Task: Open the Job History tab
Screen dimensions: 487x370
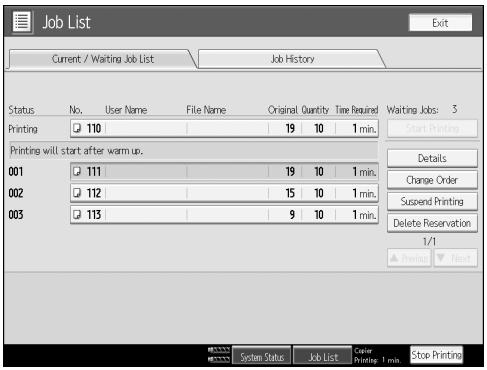Action: coord(292,59)
